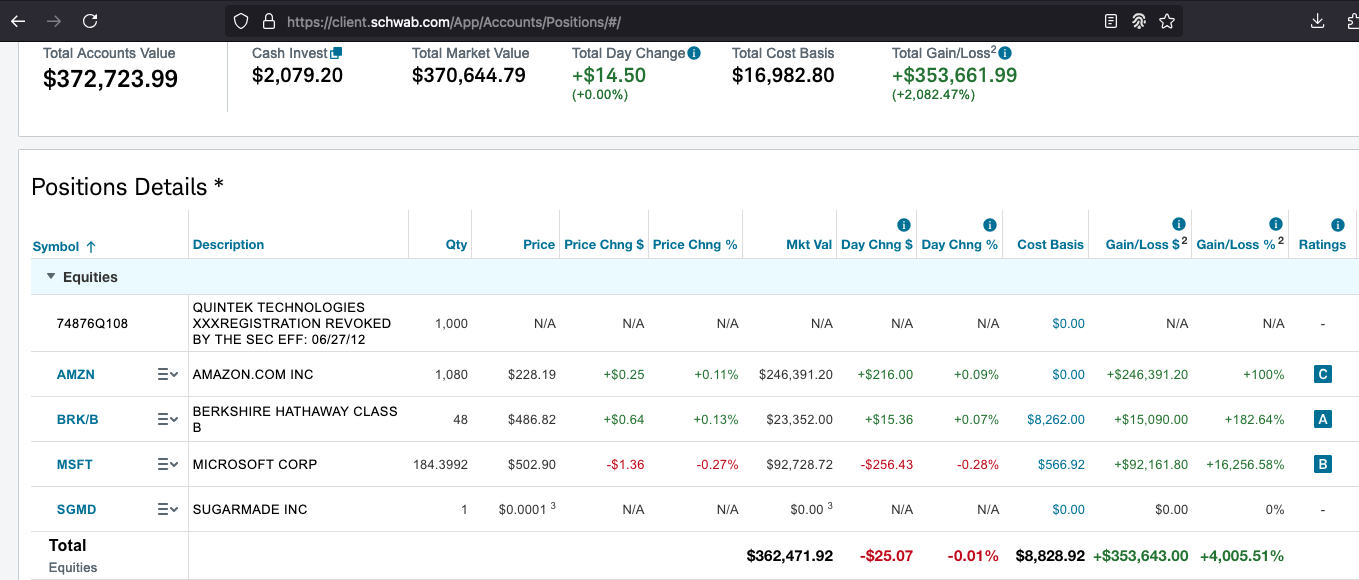Reload the page in the browser

click(90, 21)
